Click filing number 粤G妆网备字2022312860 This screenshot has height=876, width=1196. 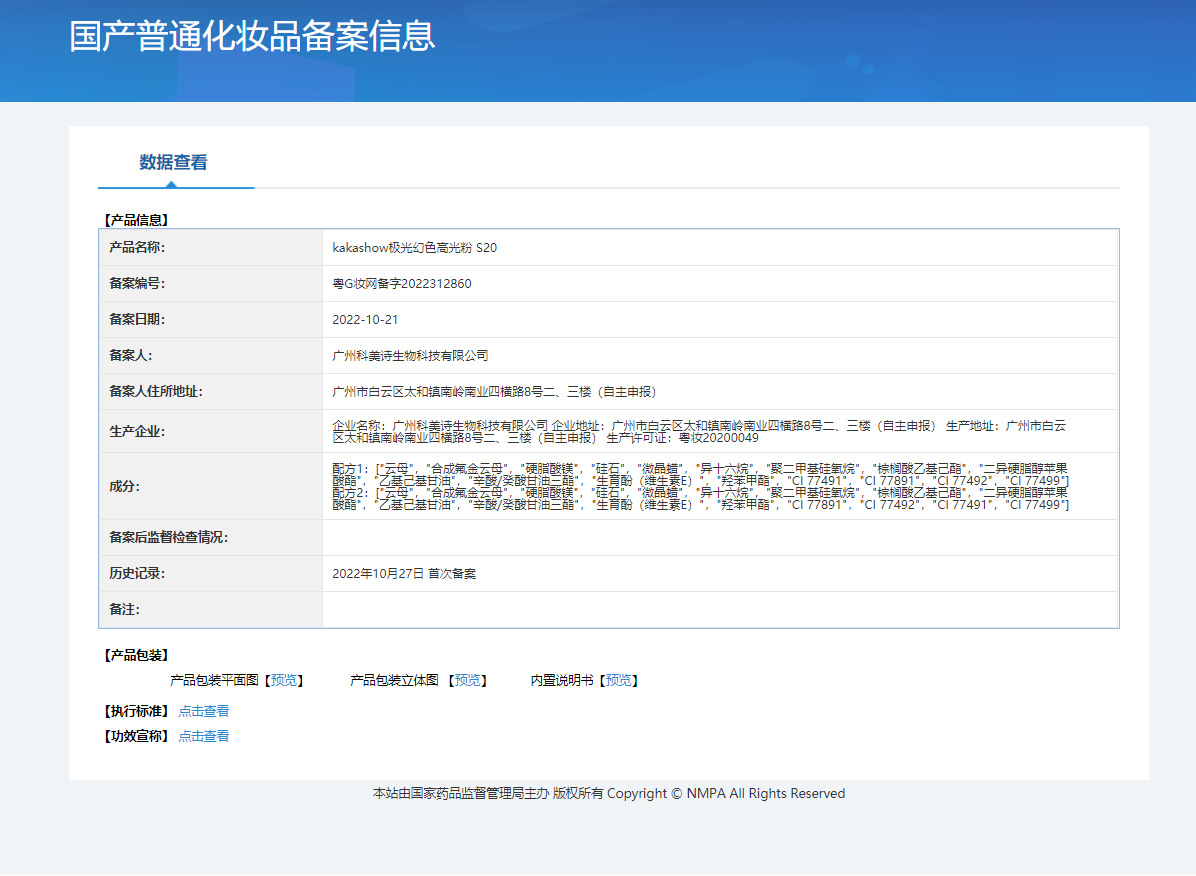401,284
